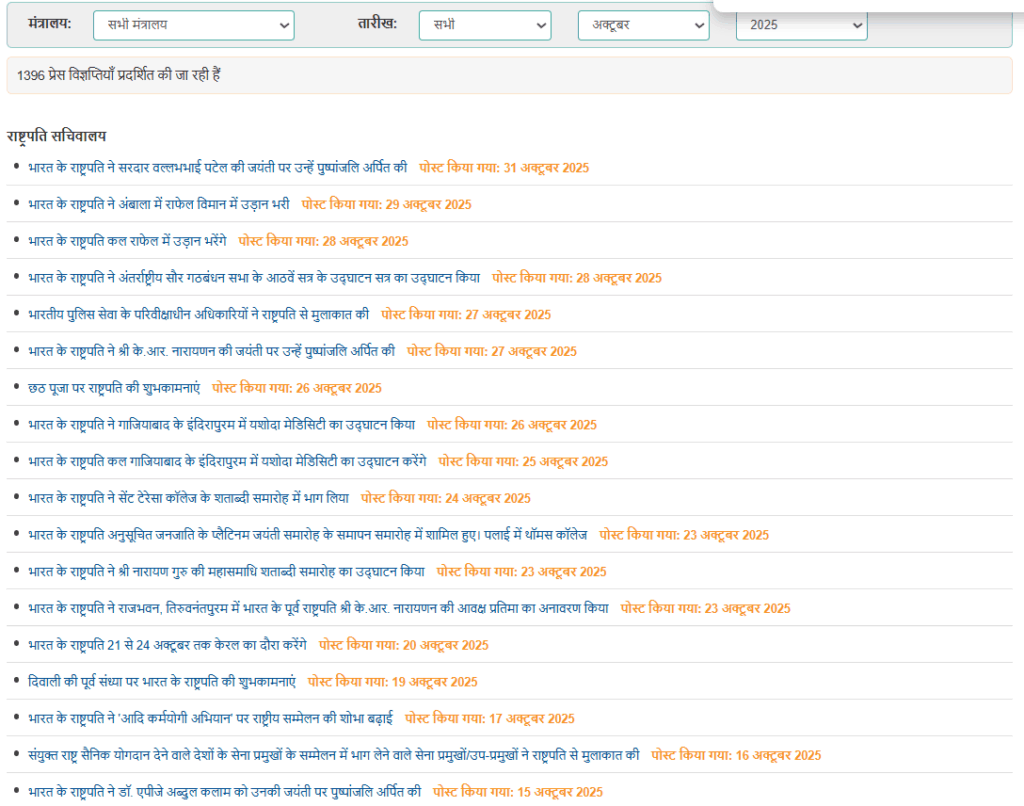Open सेंट टेरेसा कॉलेज centenary release
1024x806 pixels.
coord(189,498)
